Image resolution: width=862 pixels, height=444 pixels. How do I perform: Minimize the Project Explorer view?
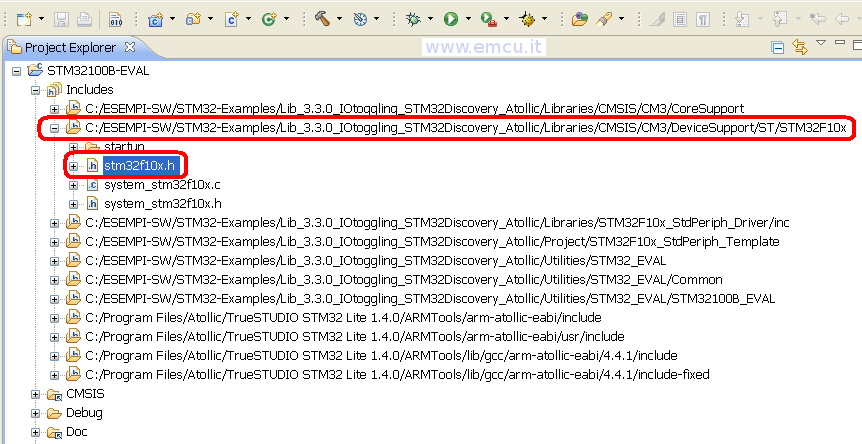point(839,42)
